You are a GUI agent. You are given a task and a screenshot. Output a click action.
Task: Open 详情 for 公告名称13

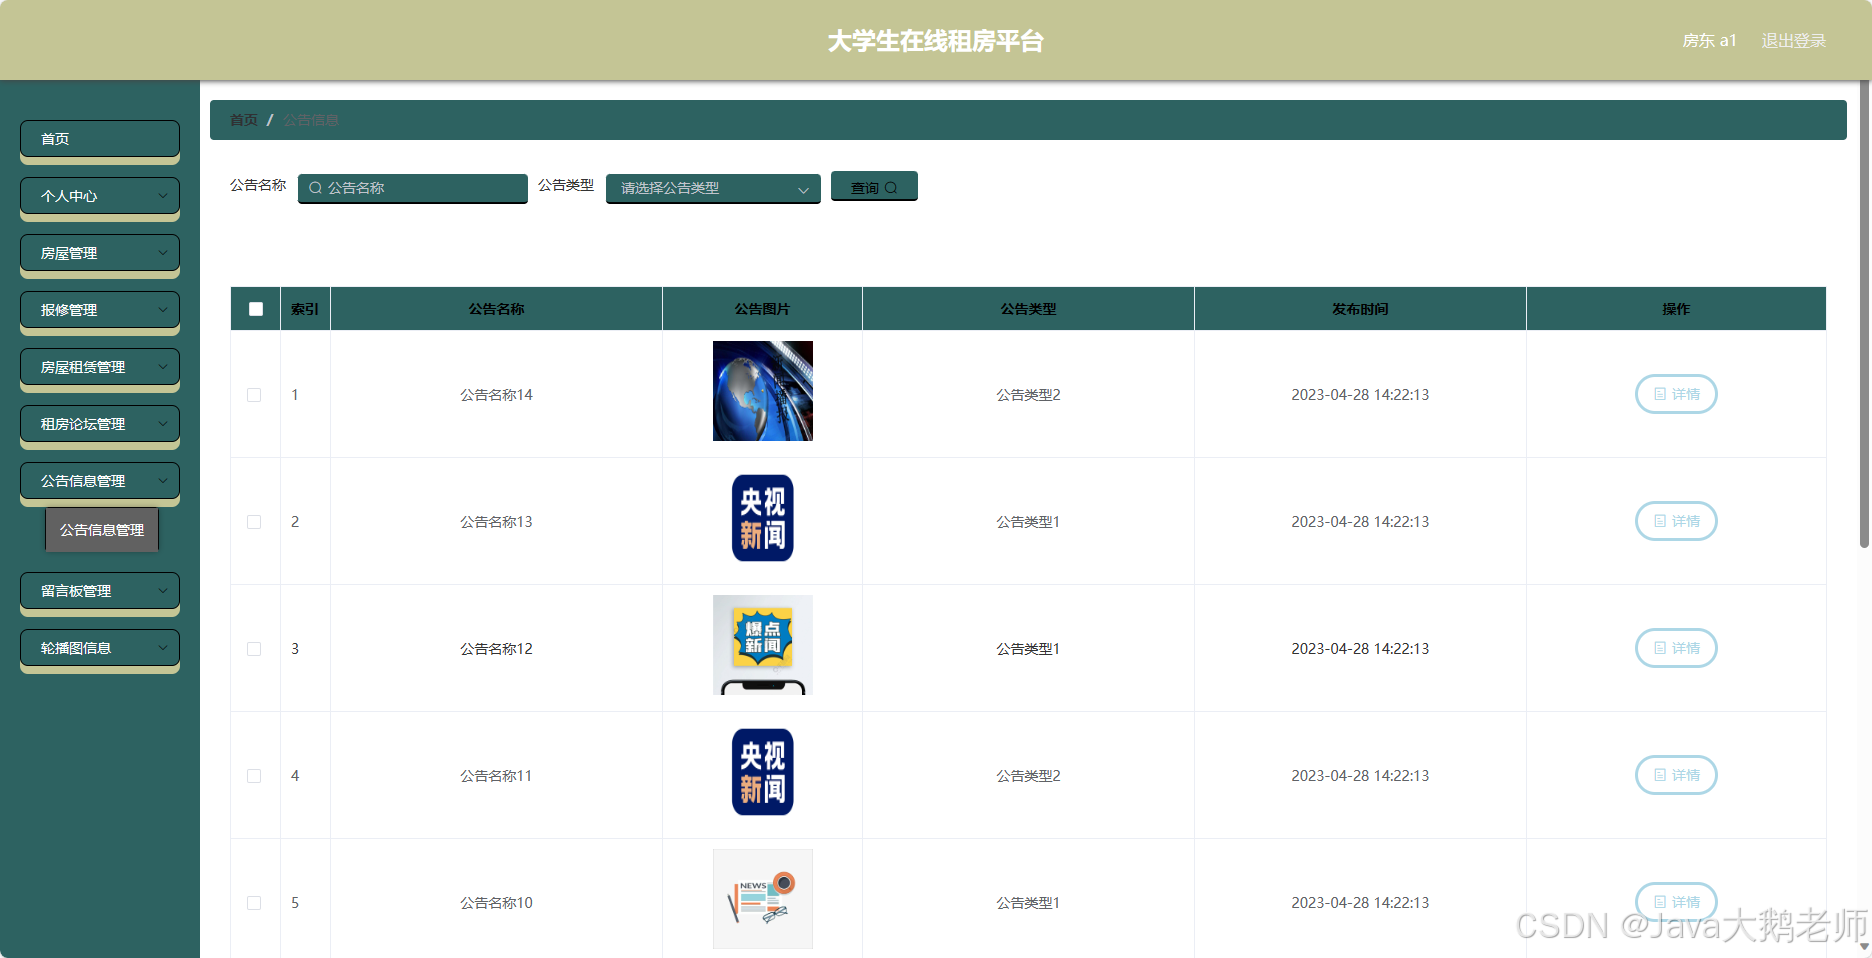tap(1676, 521)
